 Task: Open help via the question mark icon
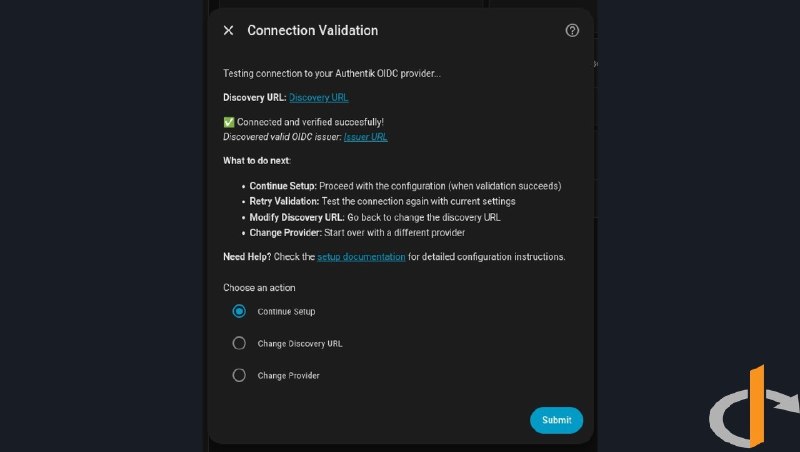tap(572, 31)
